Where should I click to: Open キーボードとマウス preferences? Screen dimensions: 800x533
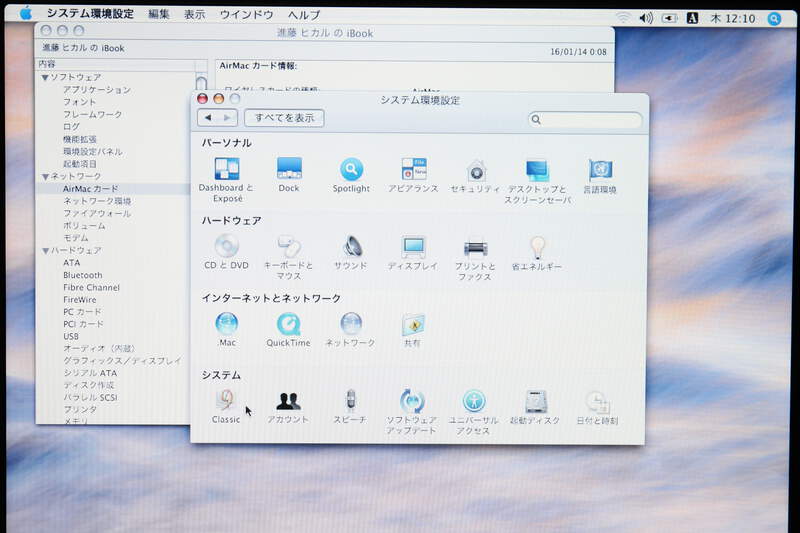(x=289, y=257)
